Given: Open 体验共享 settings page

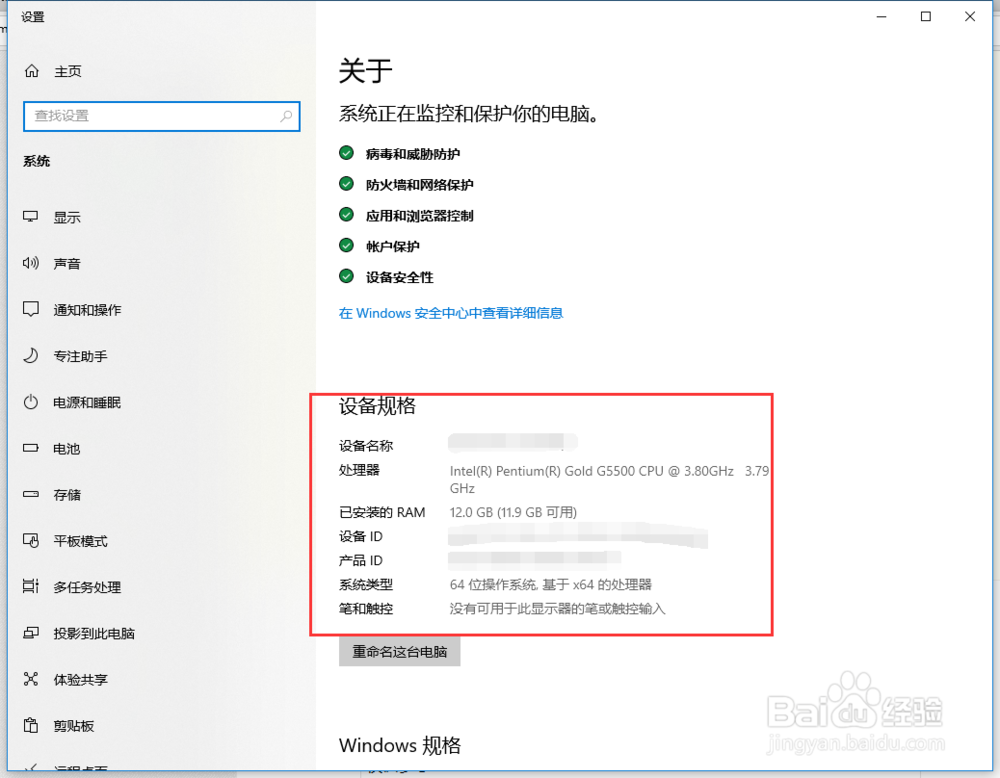Looking at the screenshot, I should pyautogui.click(x=80, y=680).
